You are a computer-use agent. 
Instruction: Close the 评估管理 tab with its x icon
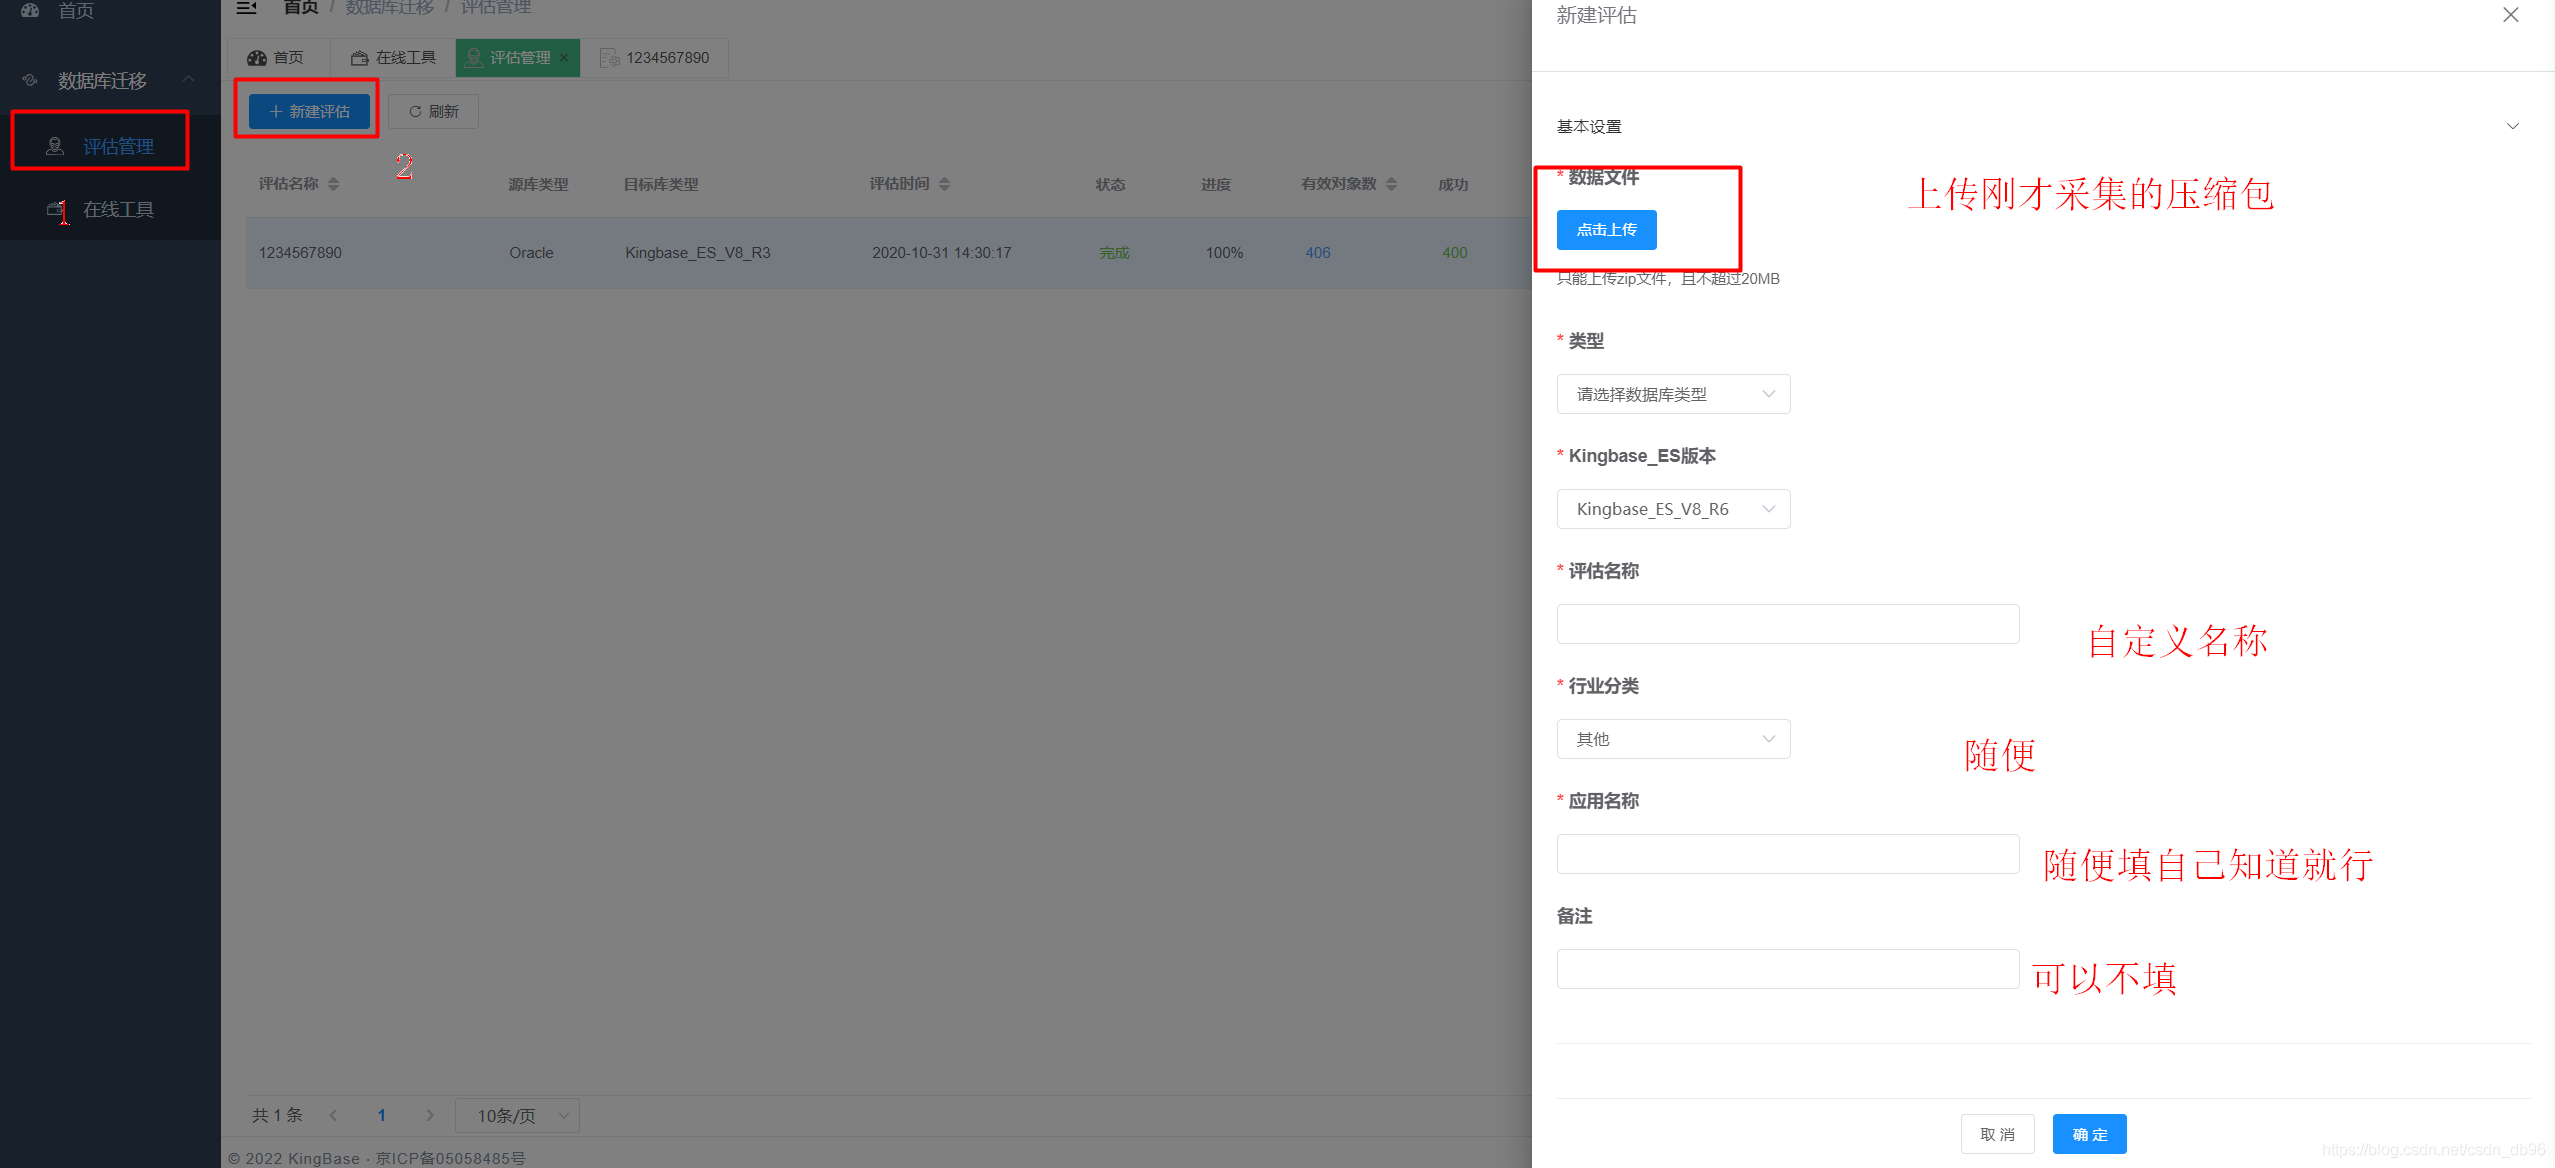[564, 57]
